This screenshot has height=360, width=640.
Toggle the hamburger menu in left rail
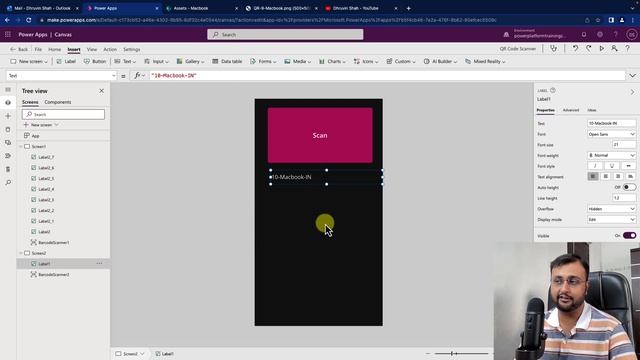click(8, 89)
